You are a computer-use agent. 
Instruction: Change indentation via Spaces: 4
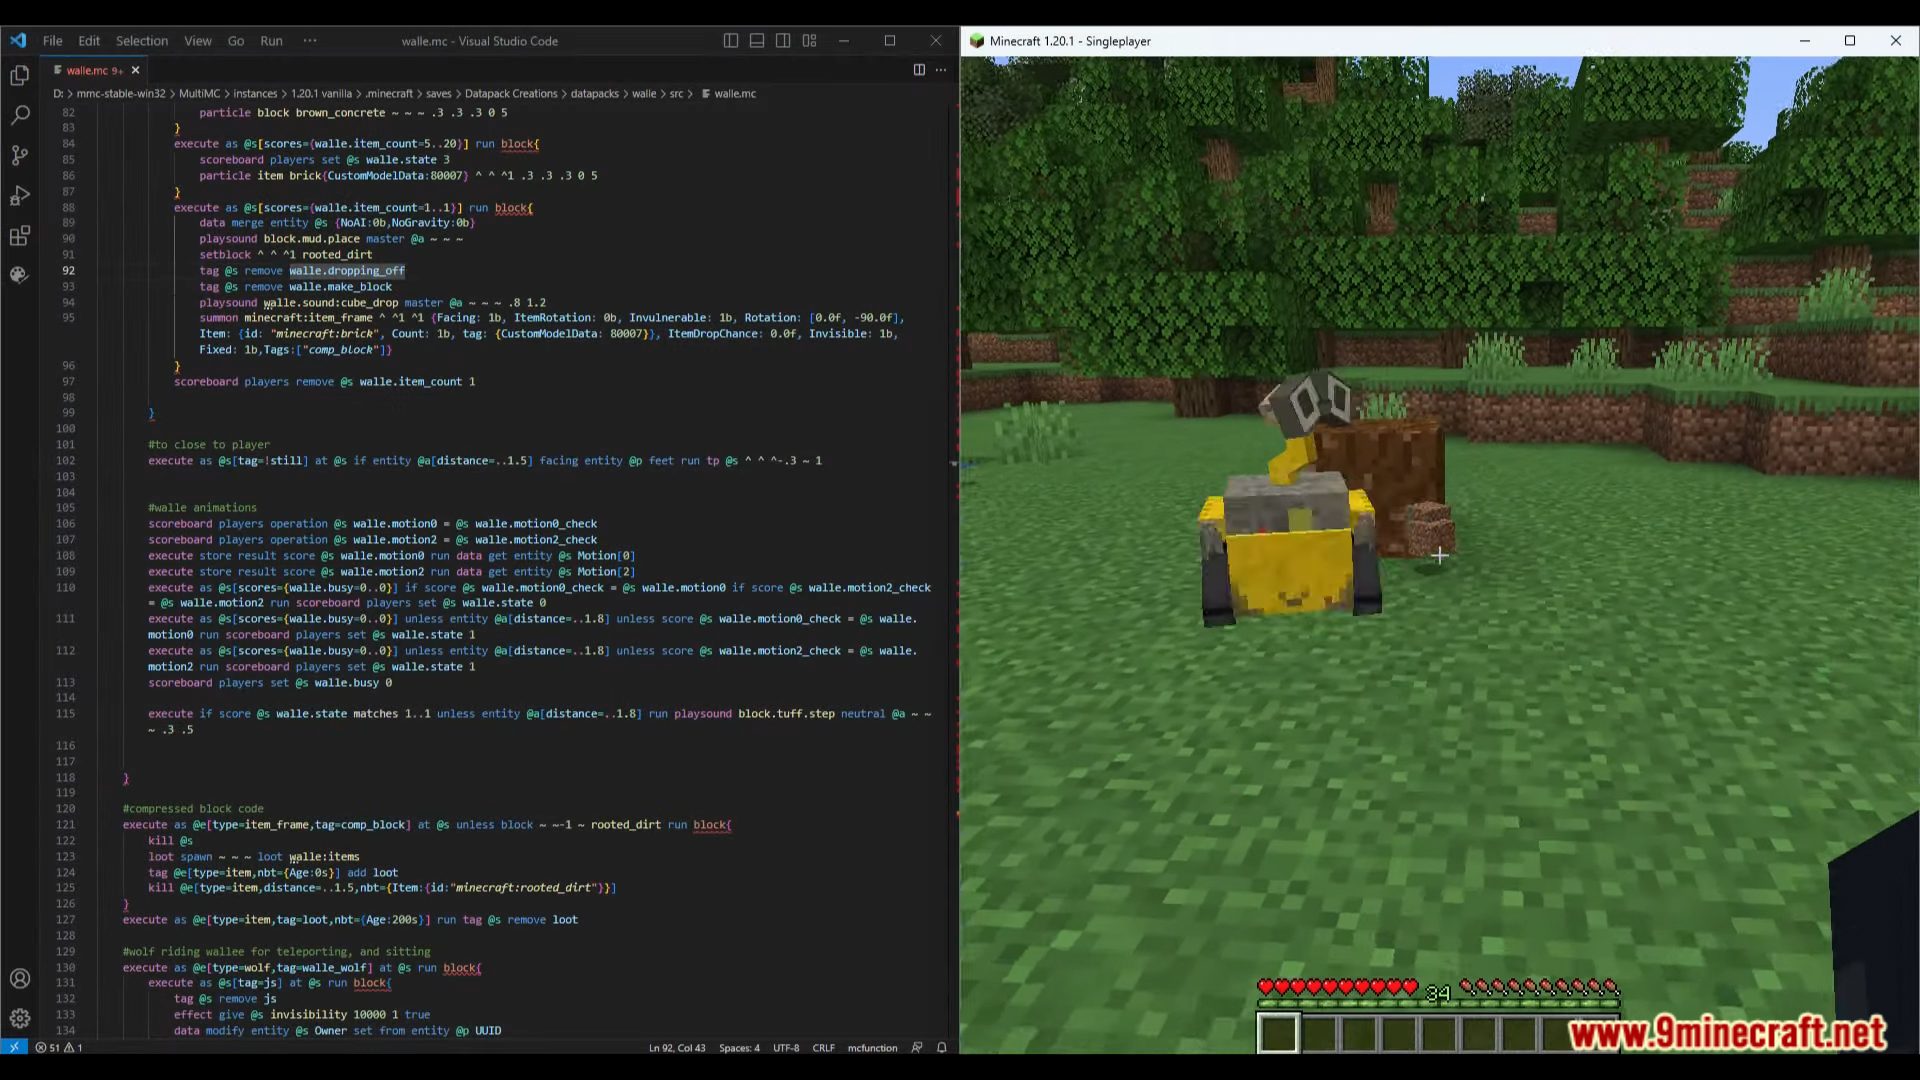pos(739,1047)
